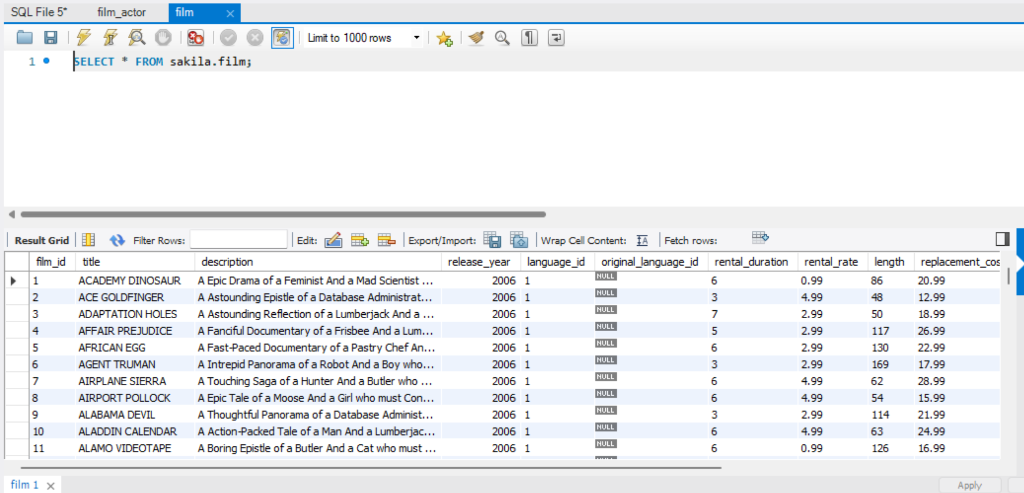Click the rental_rate column header

(x=832, y=262)
